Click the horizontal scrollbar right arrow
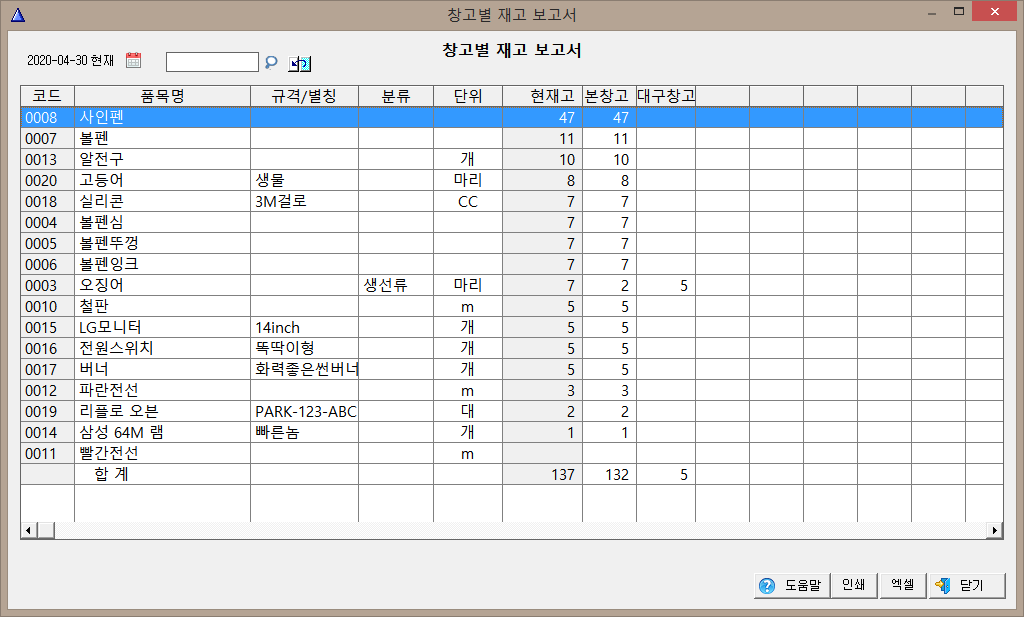 point(995,530)
